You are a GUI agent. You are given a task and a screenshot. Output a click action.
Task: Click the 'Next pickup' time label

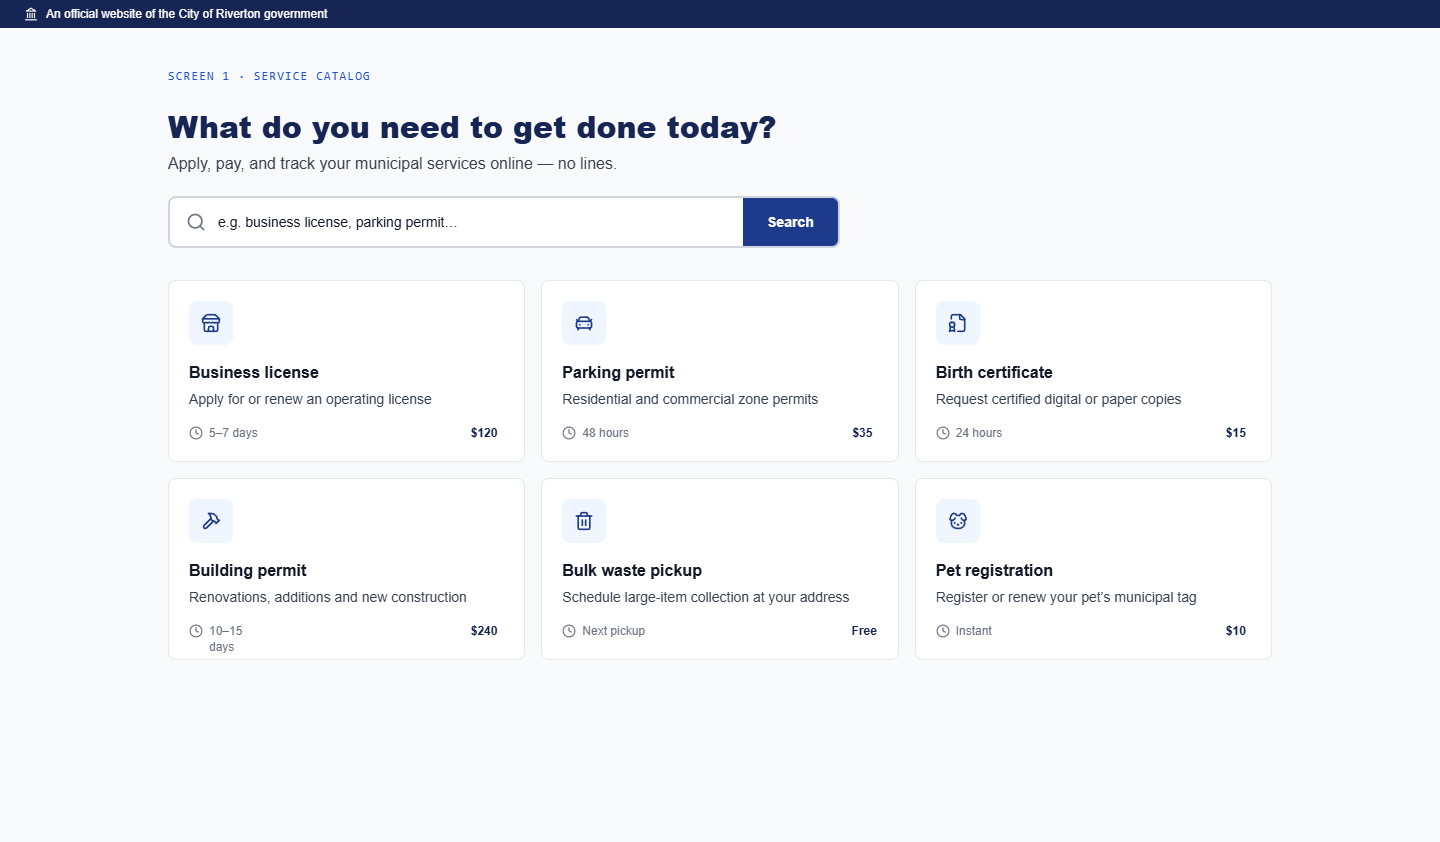point(613,631)
